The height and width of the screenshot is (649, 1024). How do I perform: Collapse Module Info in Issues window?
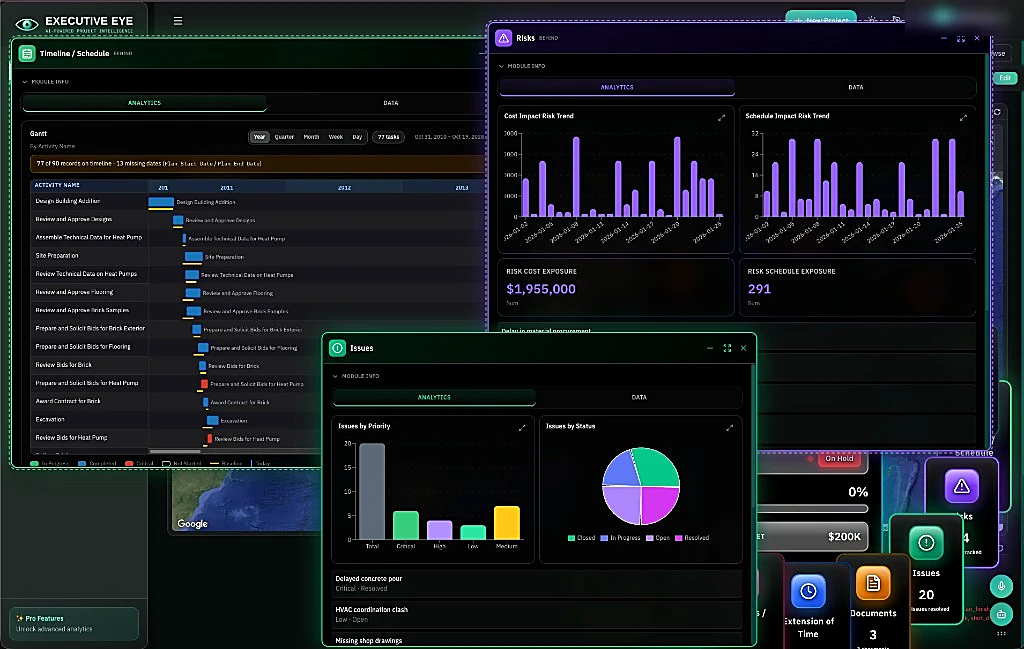(356, 376)
